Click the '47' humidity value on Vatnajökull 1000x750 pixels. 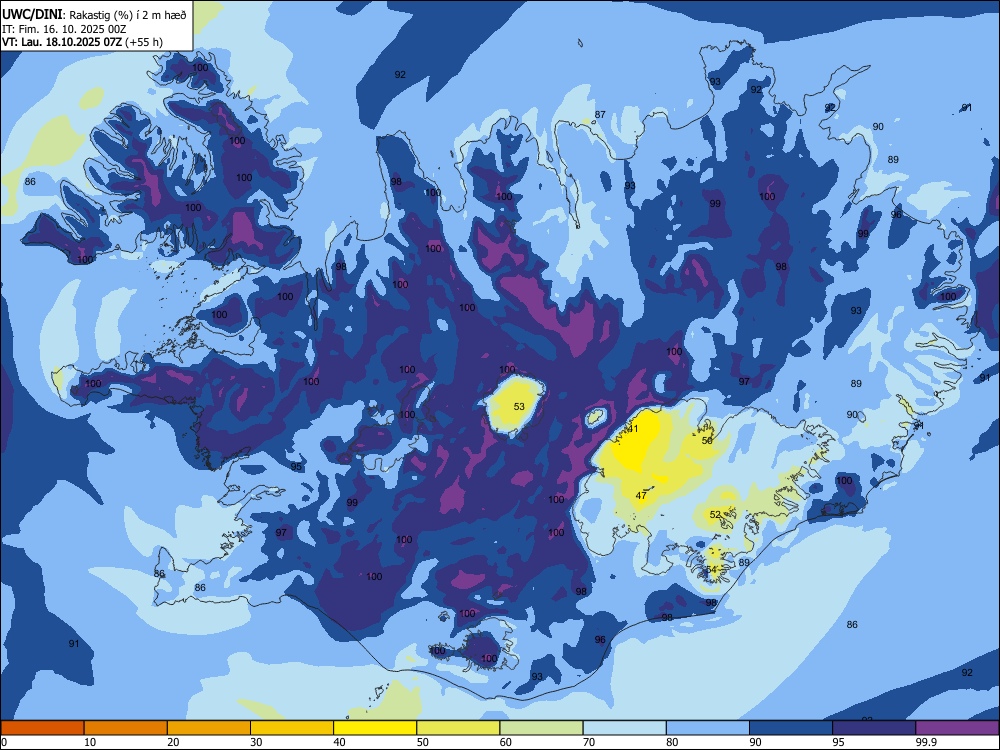[641, 495]
